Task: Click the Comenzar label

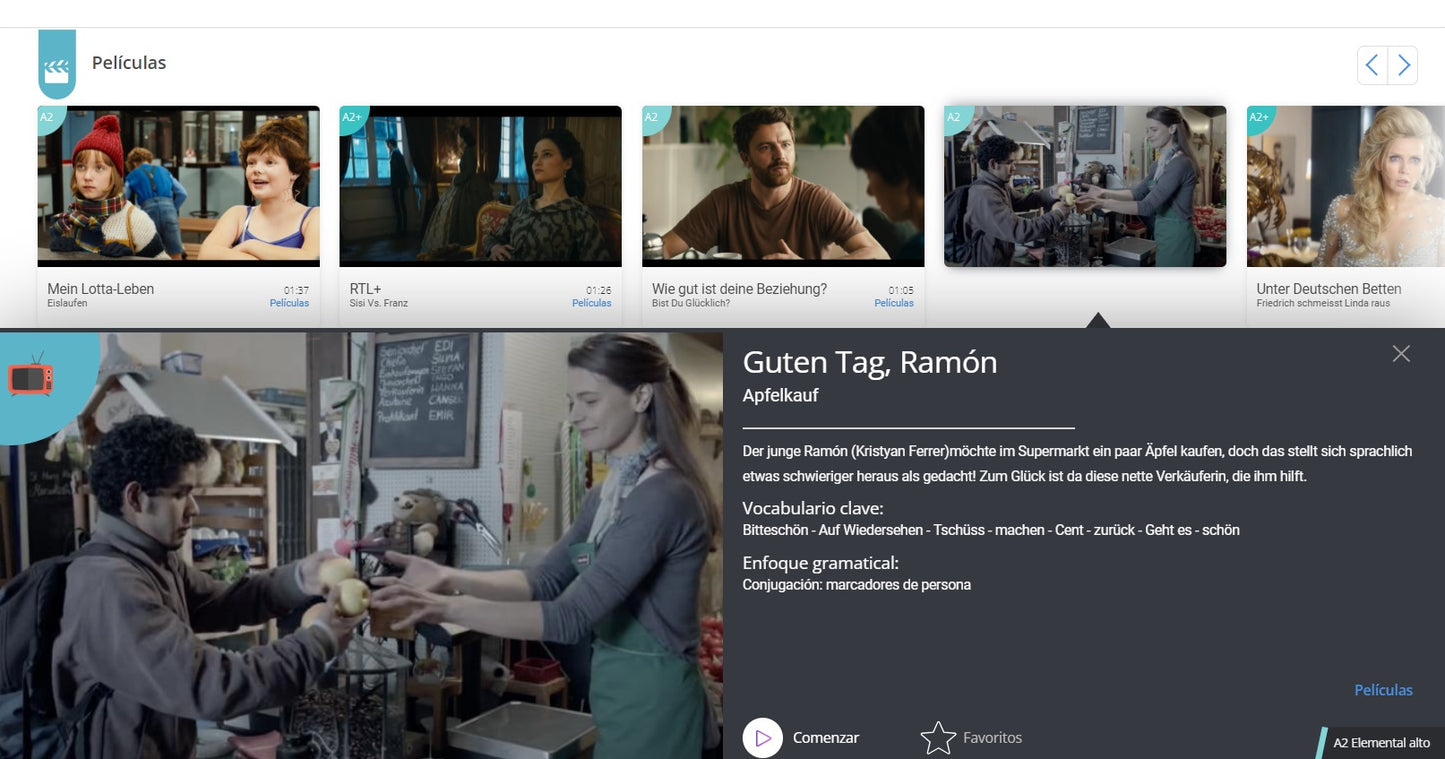Action: pos(825,738)
